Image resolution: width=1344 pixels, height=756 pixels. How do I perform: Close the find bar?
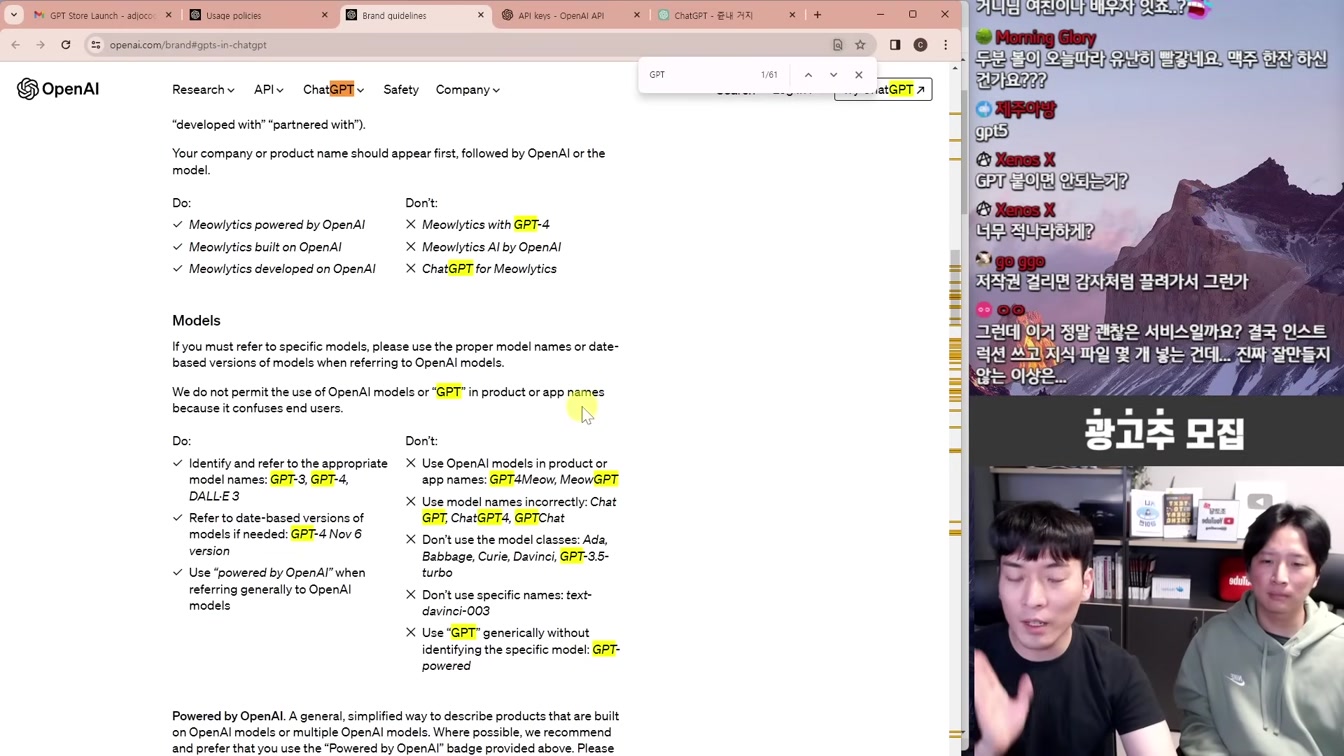[x=858, y=75]
